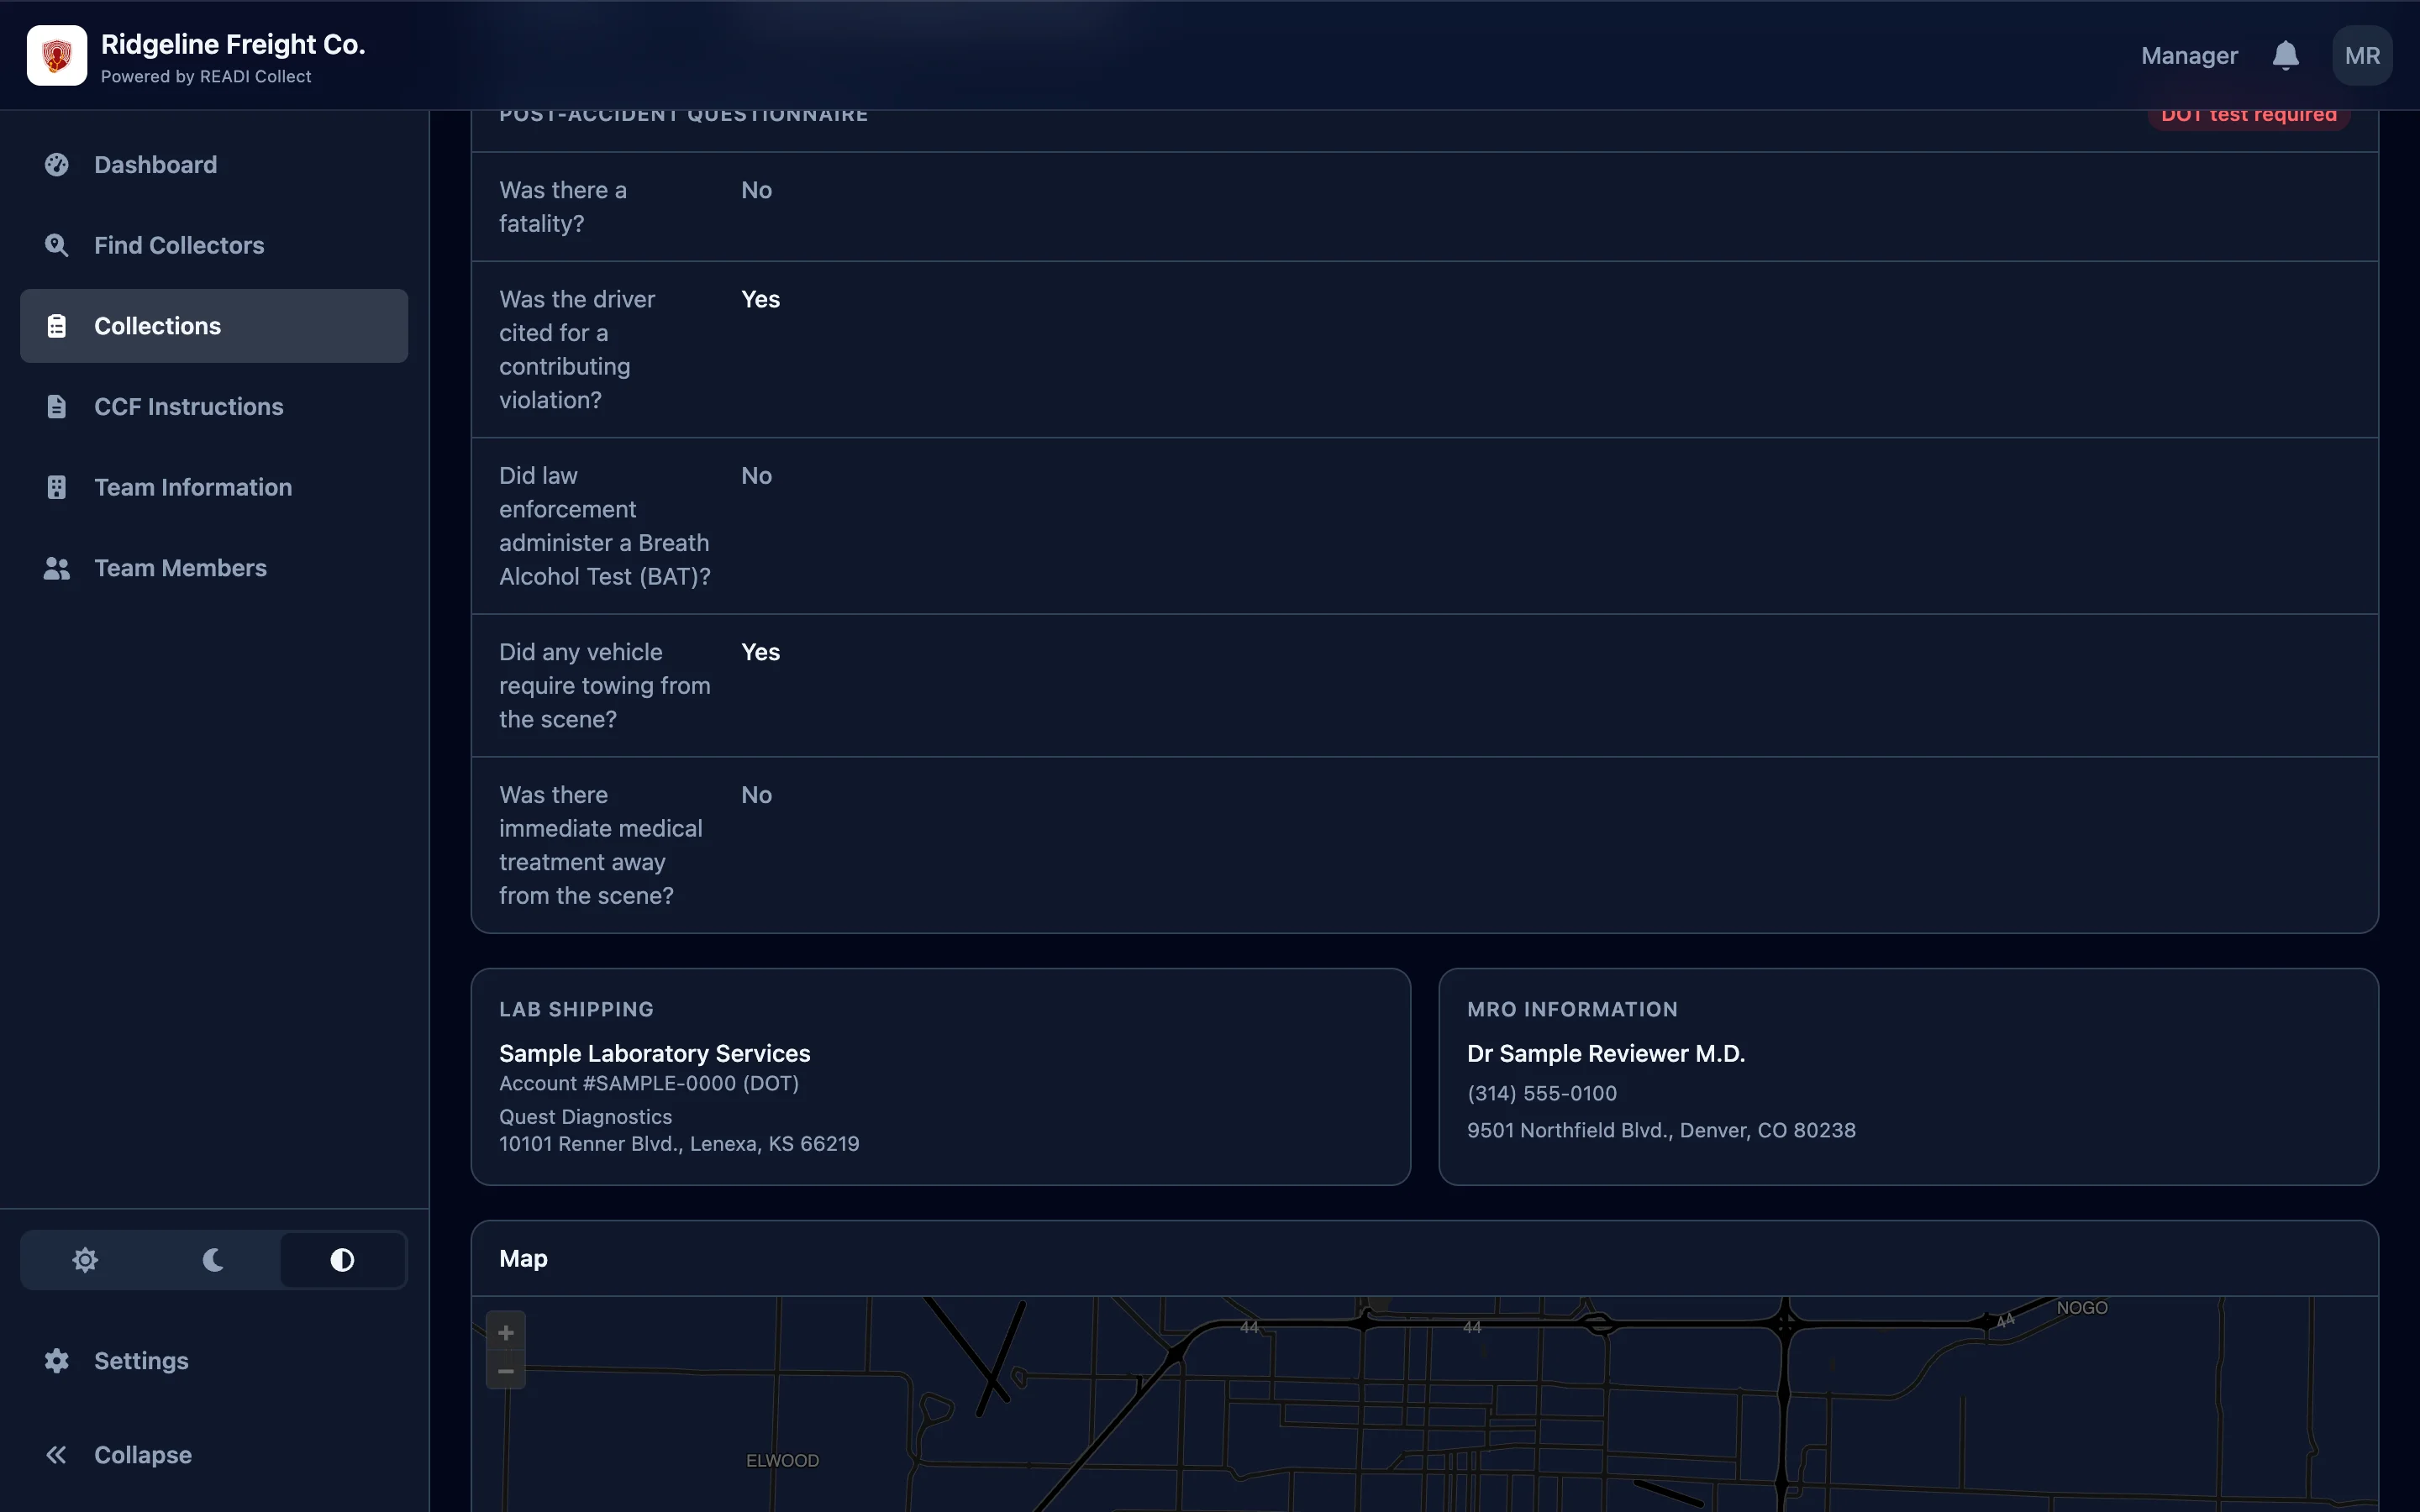Click the Quest Diagnostics line
This screenshot has height=1512, width=2420.
586,1116
